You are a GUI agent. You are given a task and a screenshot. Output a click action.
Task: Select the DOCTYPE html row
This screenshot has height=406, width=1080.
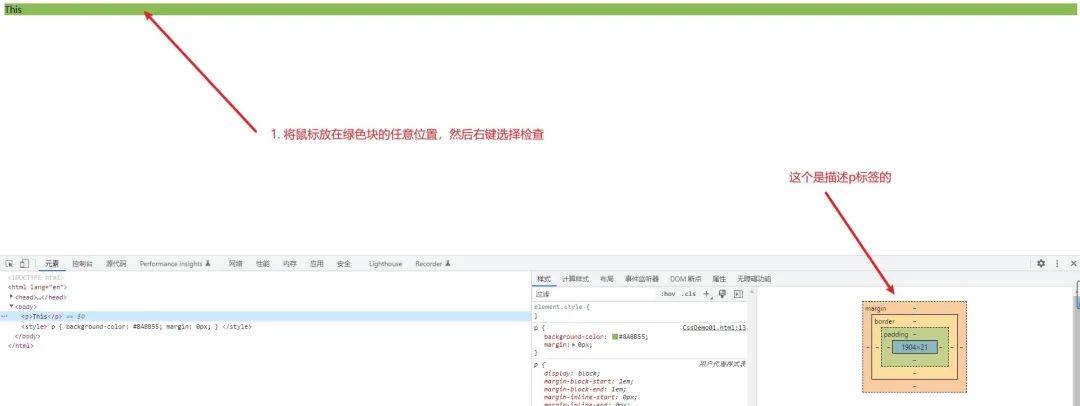click(265, 277)
